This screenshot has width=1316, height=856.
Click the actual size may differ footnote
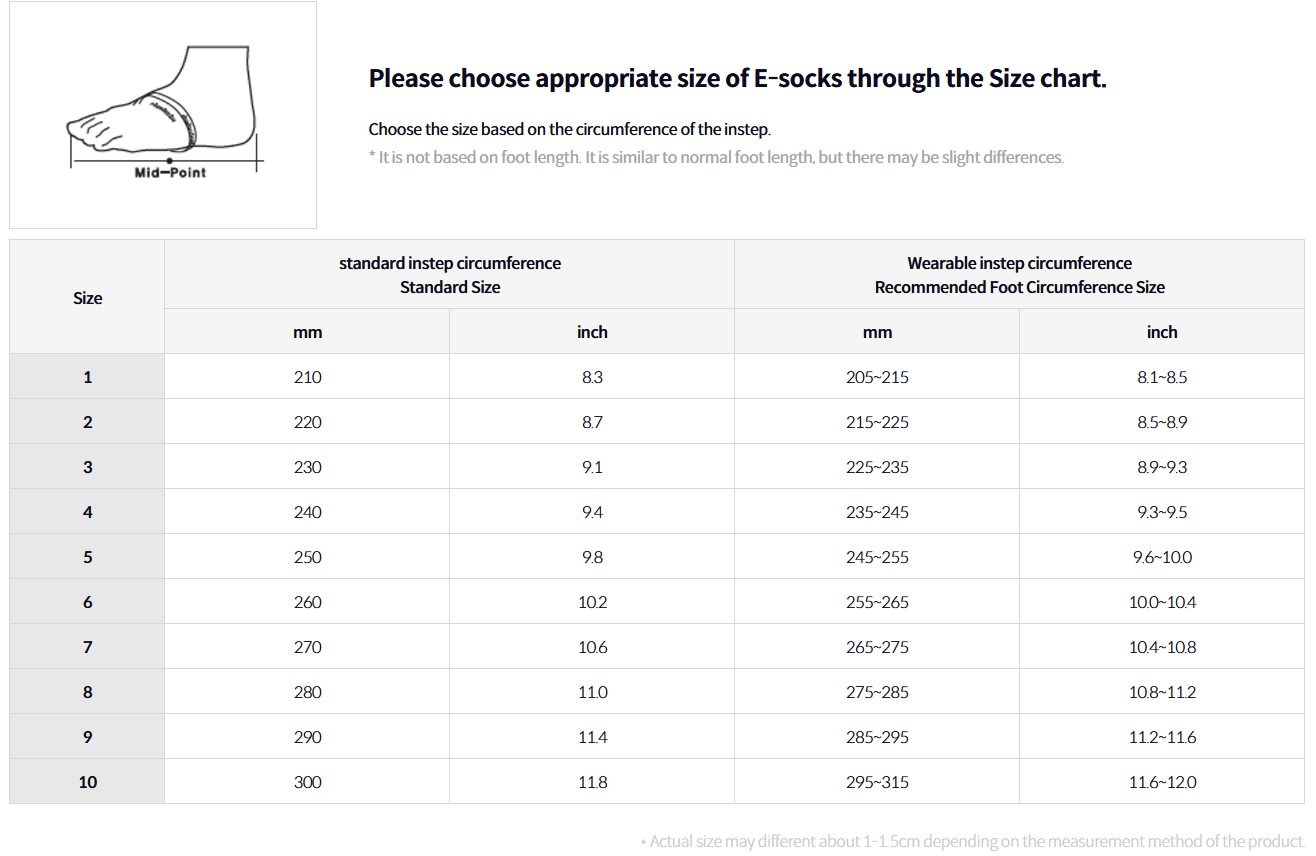click(972, 841)
